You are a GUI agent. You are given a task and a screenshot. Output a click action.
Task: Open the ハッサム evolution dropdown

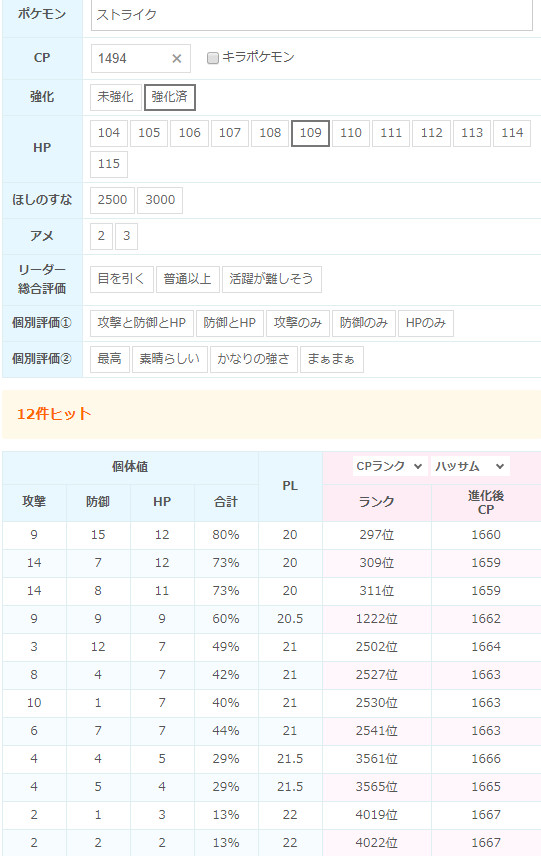click(470, 467)
